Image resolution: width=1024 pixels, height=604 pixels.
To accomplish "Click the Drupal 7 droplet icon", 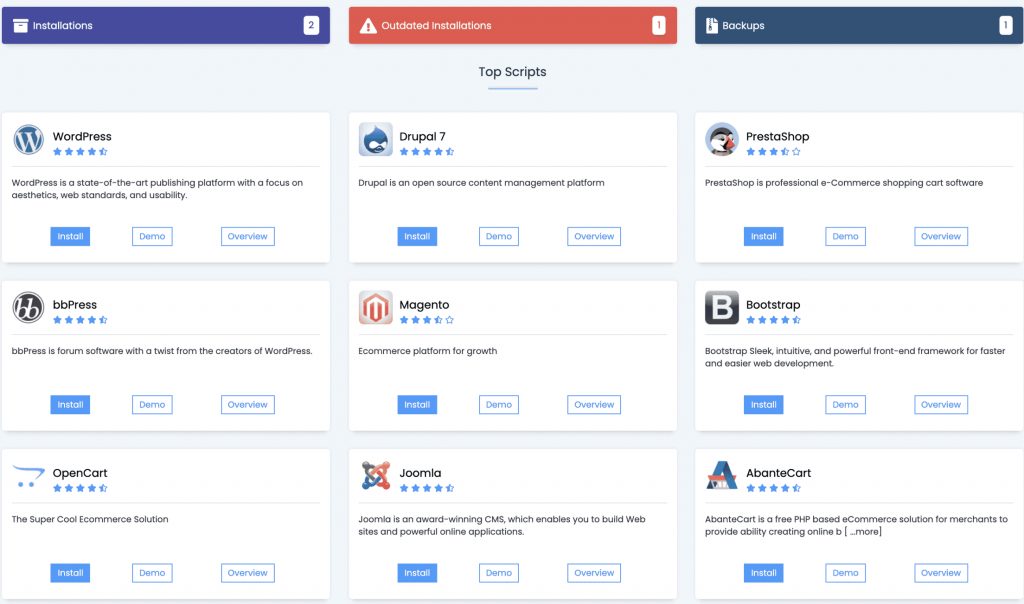I will [x=375, y=140].
